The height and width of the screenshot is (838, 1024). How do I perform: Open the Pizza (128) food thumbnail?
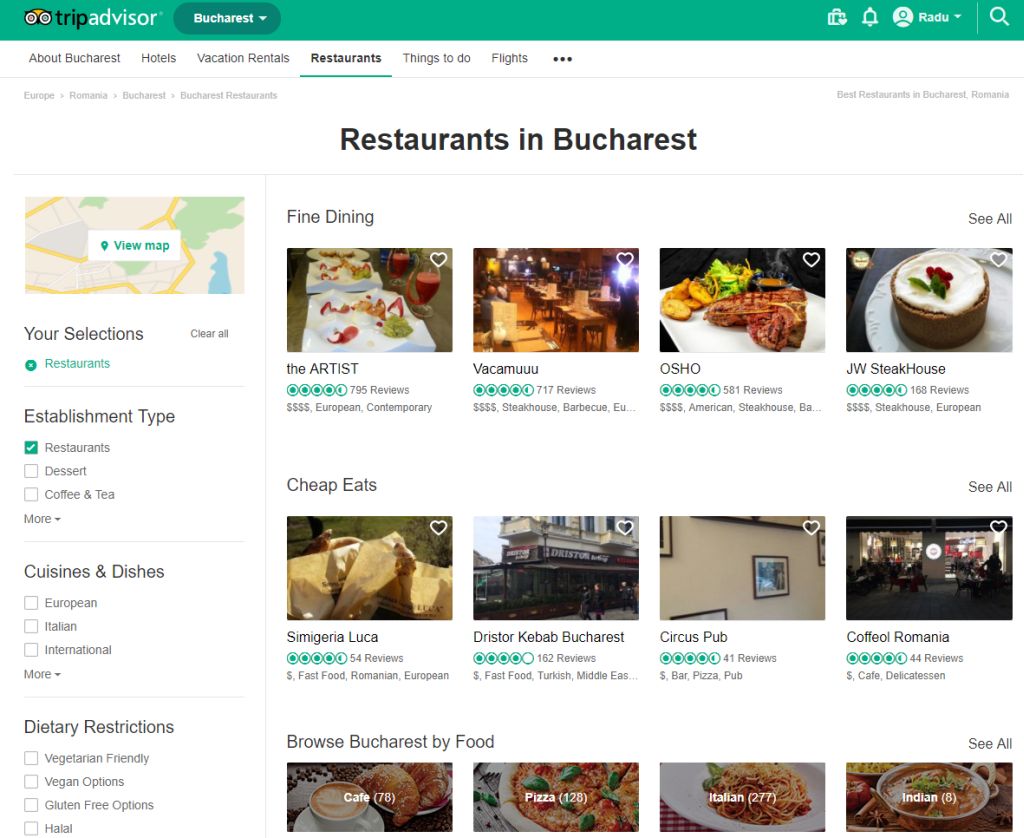coord(555,797)
